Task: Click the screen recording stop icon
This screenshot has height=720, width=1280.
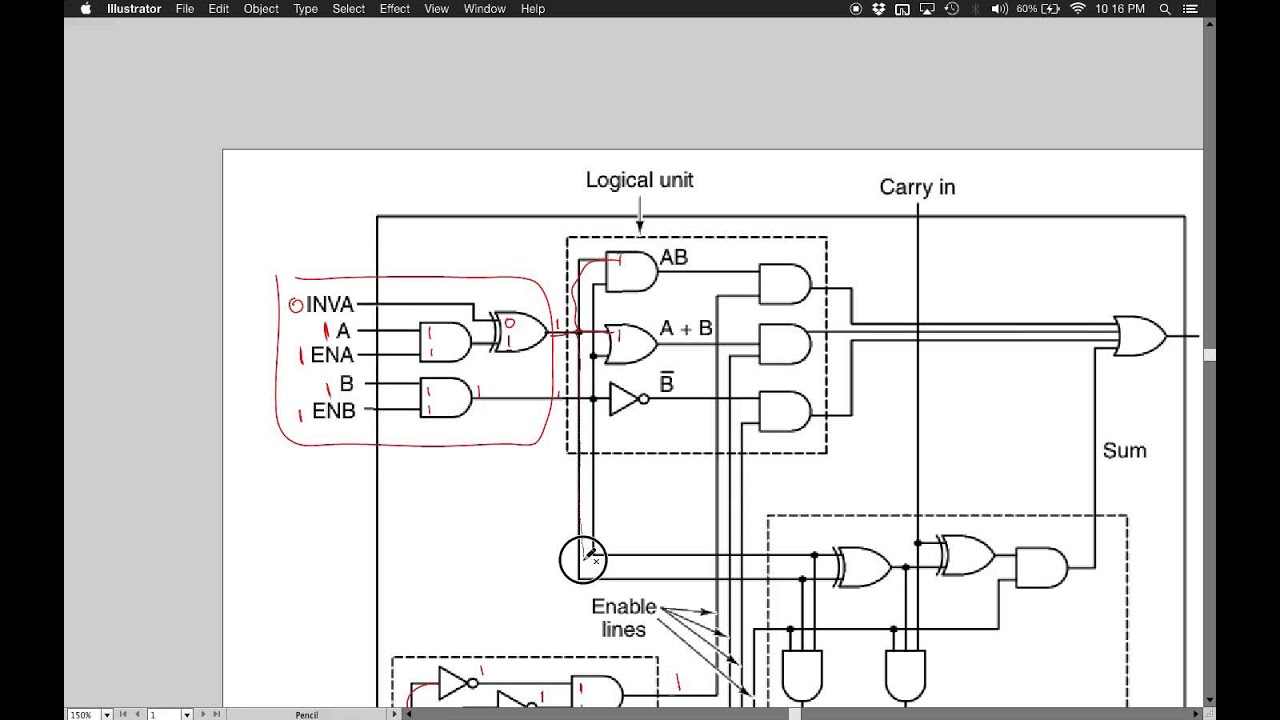Action: (856, 9)
